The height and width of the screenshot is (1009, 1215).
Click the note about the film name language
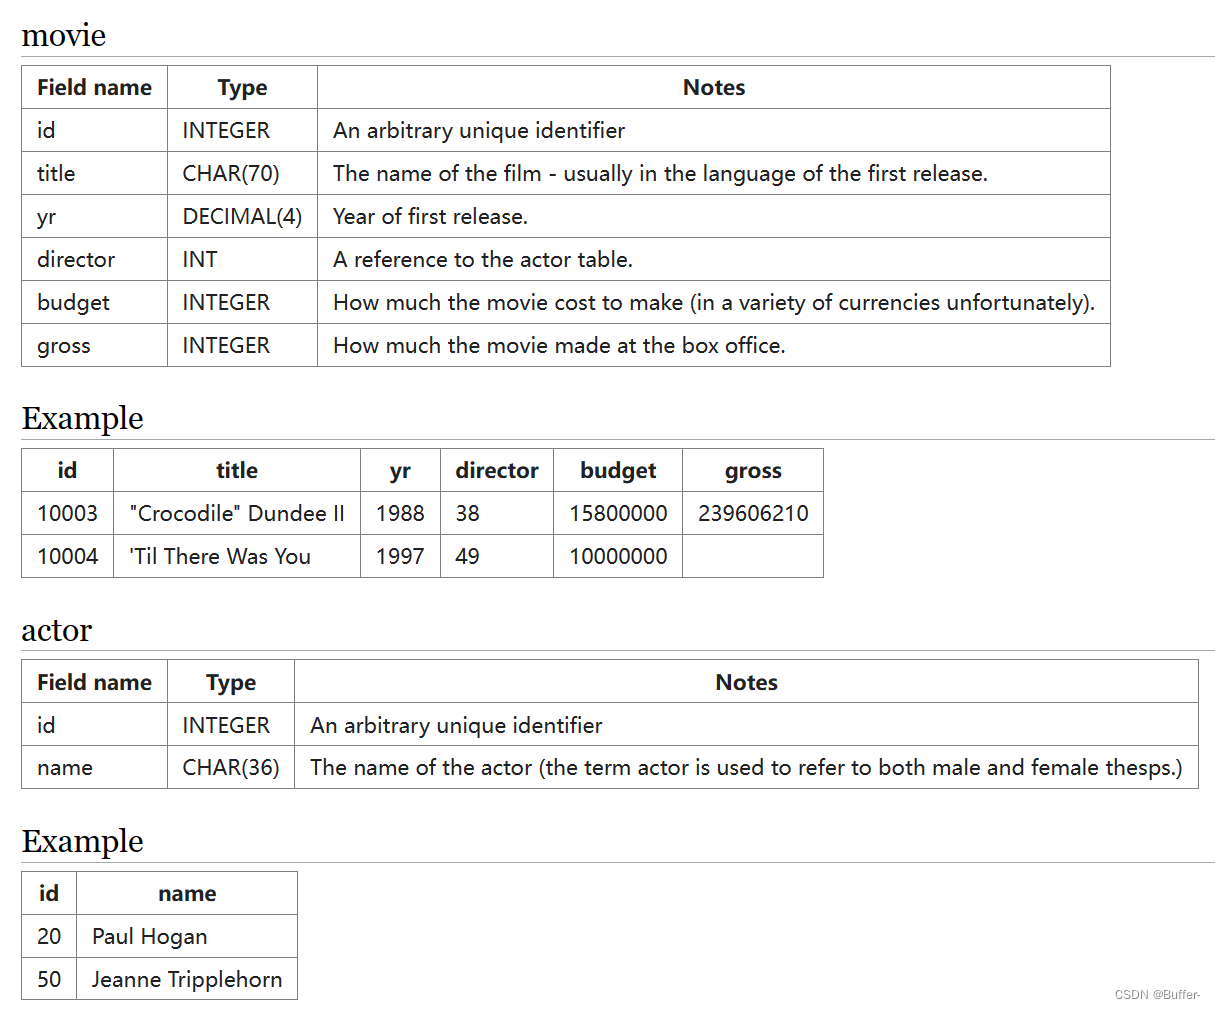[660, 173]
